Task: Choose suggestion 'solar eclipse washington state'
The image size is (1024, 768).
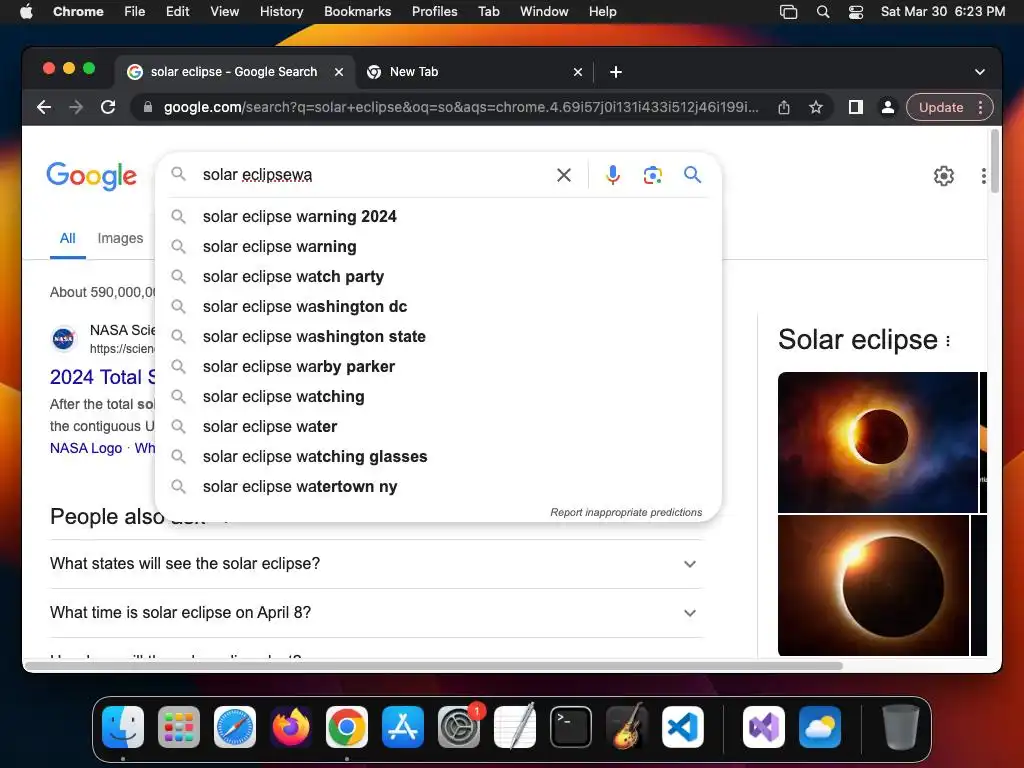Action: (x=438, y=337)
